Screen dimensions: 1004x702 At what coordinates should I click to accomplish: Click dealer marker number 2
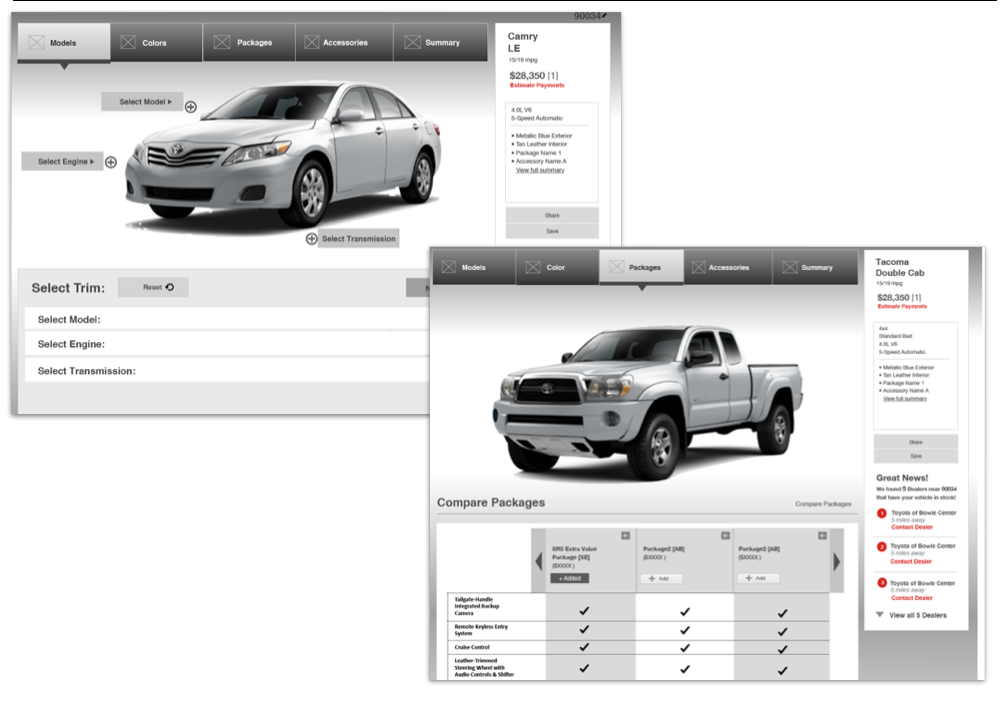(x=882, y=547)
